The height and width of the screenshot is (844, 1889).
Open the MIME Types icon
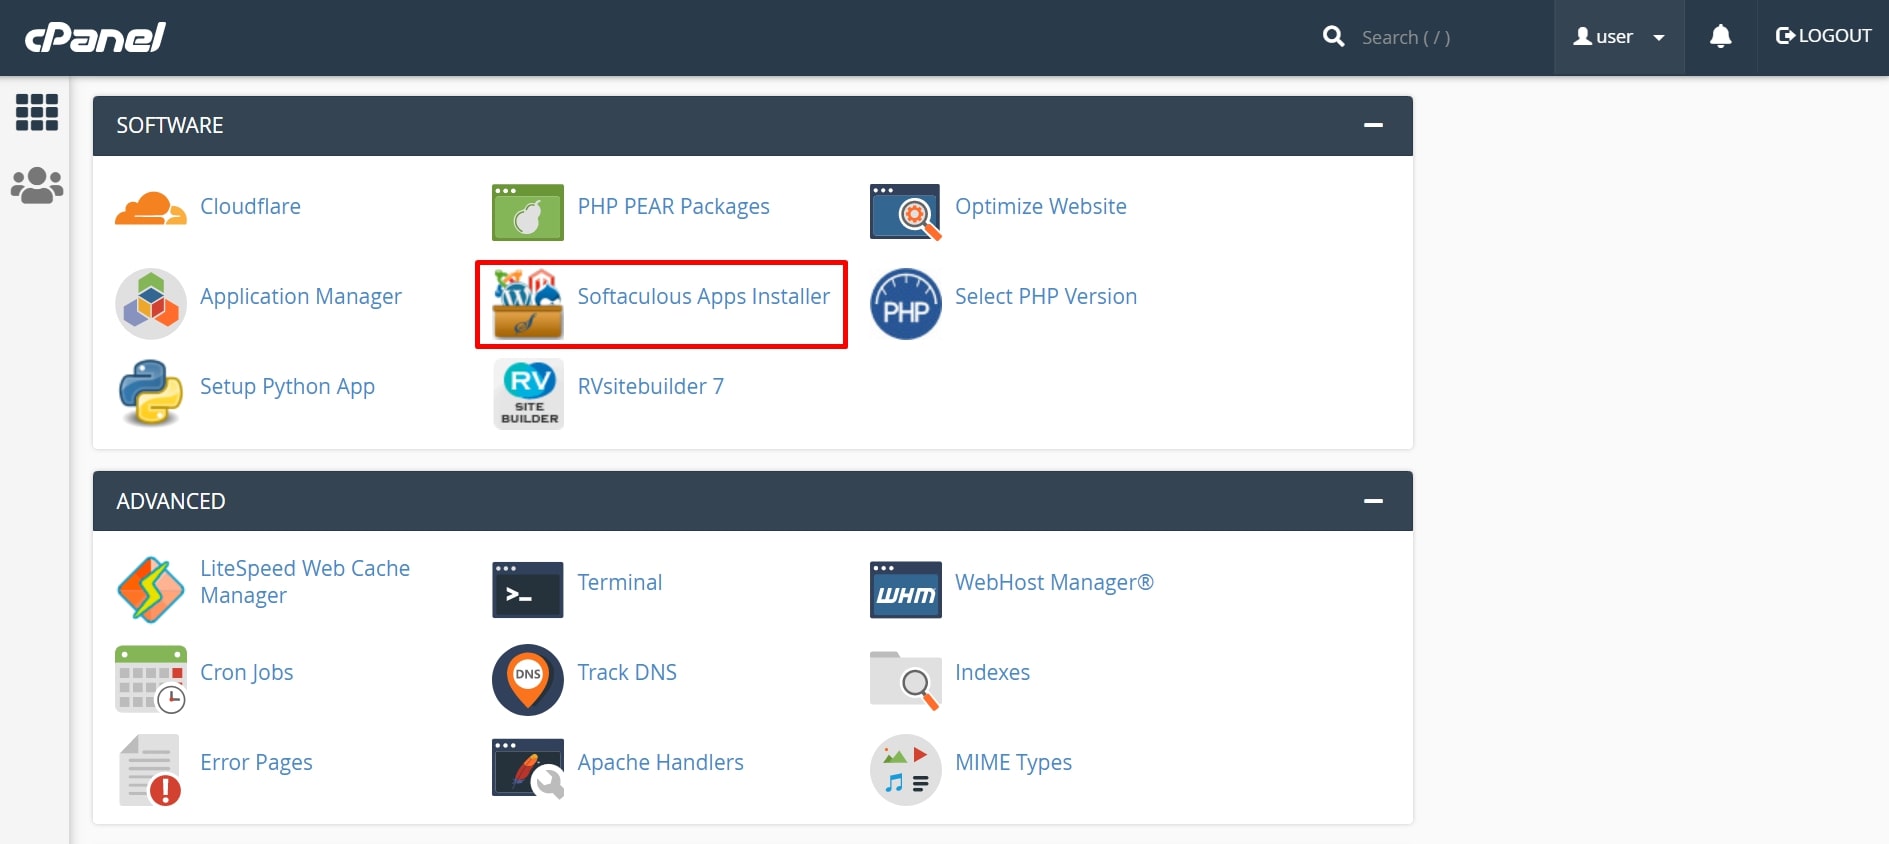[906, 770]
